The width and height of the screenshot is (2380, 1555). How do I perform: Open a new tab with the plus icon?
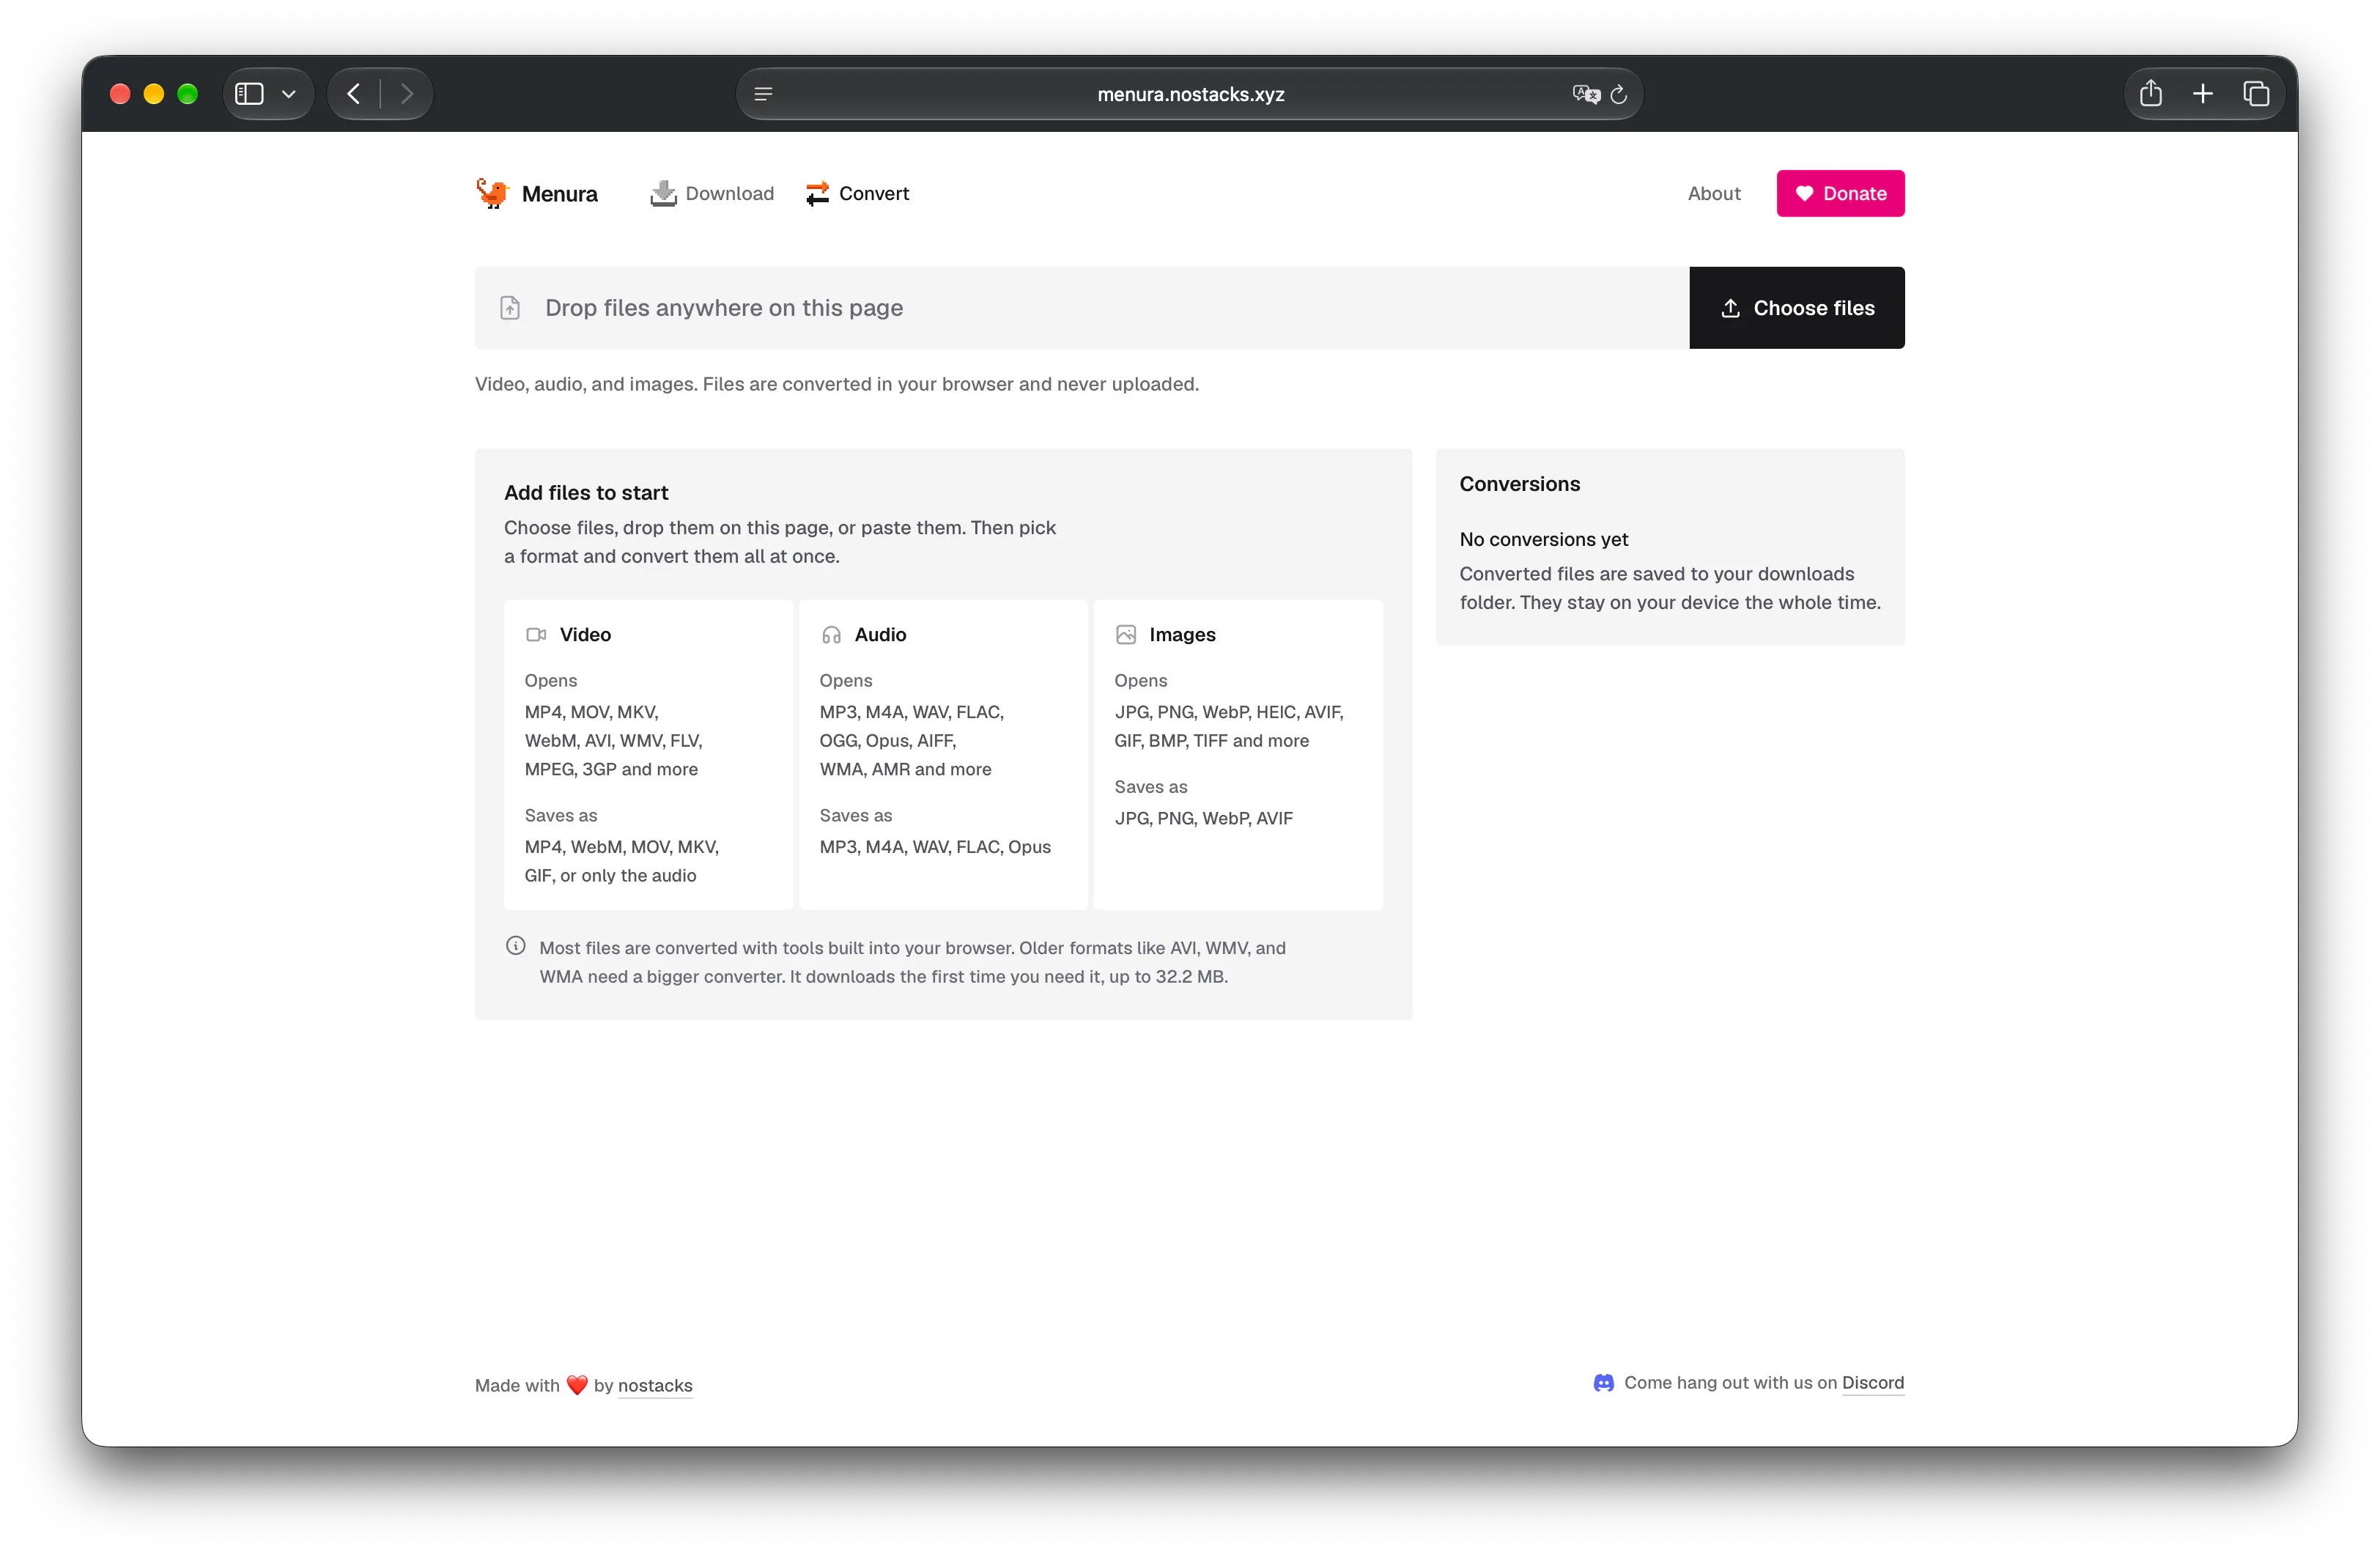click(2203, 94)
